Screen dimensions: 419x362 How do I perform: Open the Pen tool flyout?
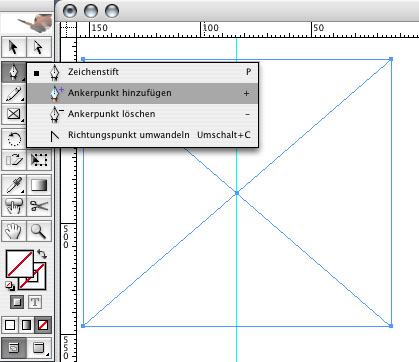(14, 72)
